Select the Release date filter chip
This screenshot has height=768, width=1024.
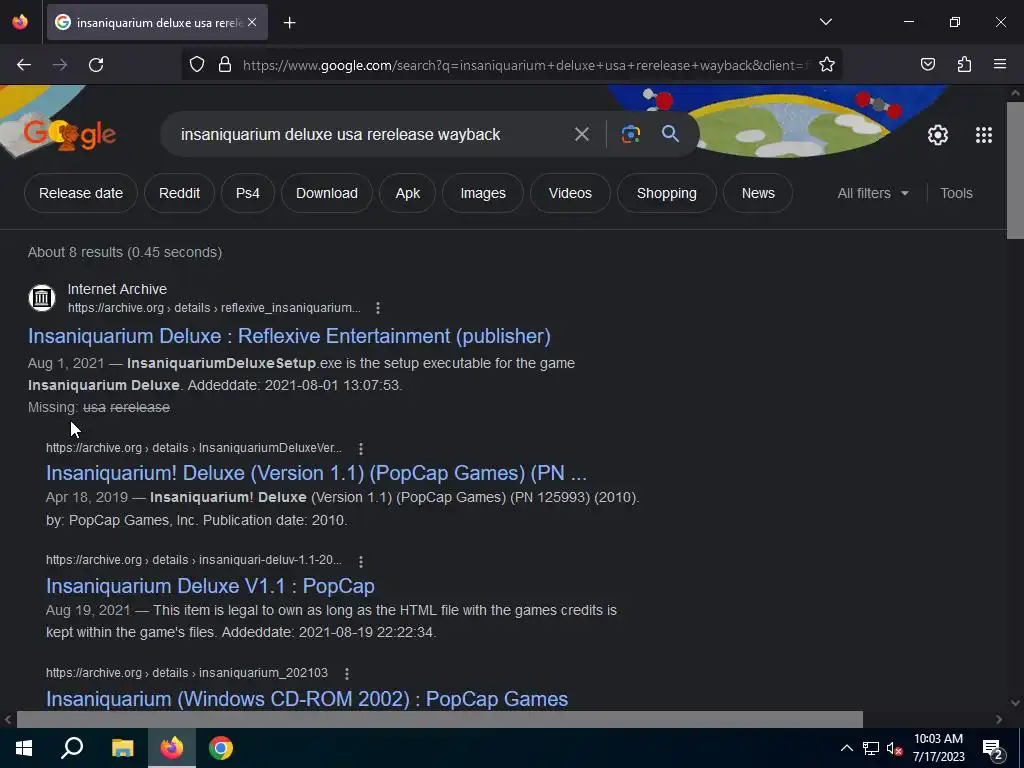81,193
